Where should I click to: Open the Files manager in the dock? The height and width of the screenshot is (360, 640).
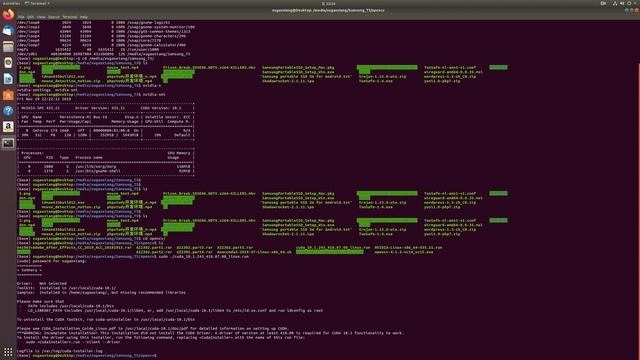(x=8, y=47)
